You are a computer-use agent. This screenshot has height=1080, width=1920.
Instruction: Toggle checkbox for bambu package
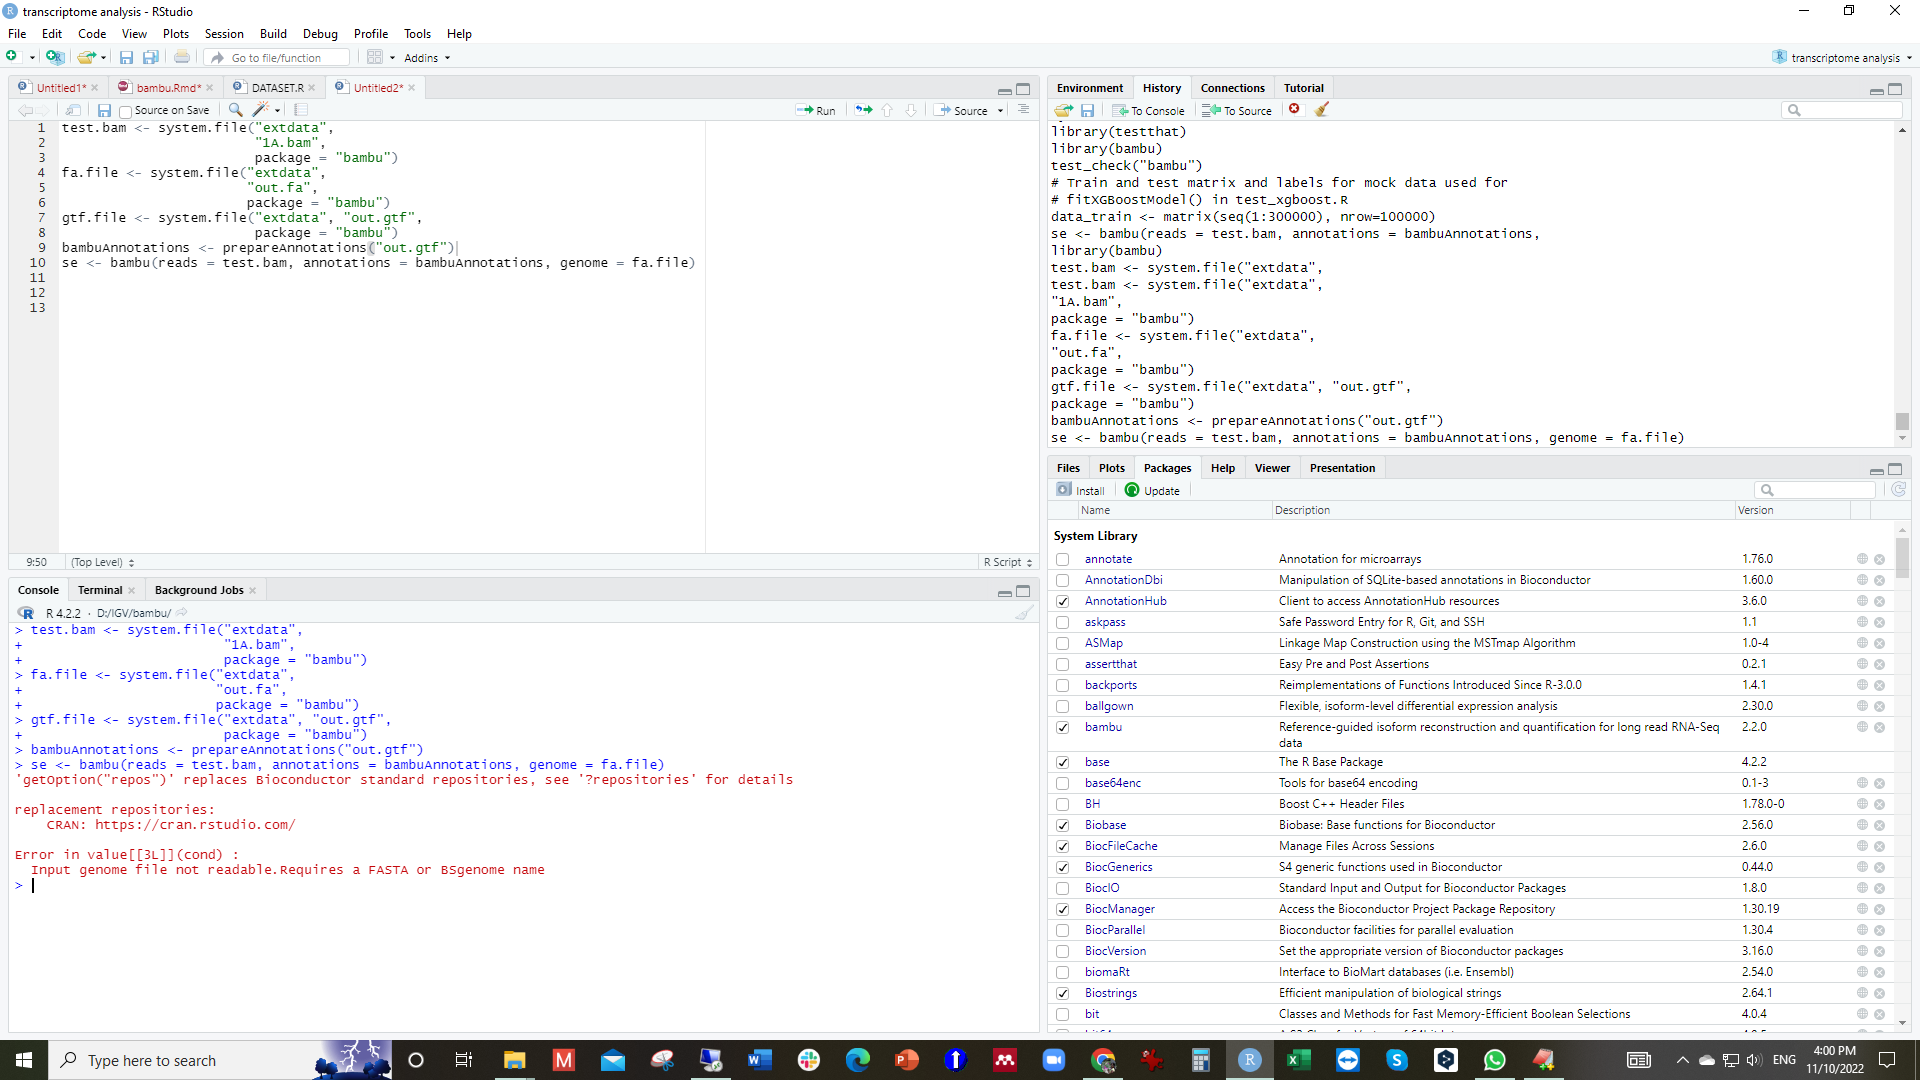pyautogui.click(x=1064, y=727)
